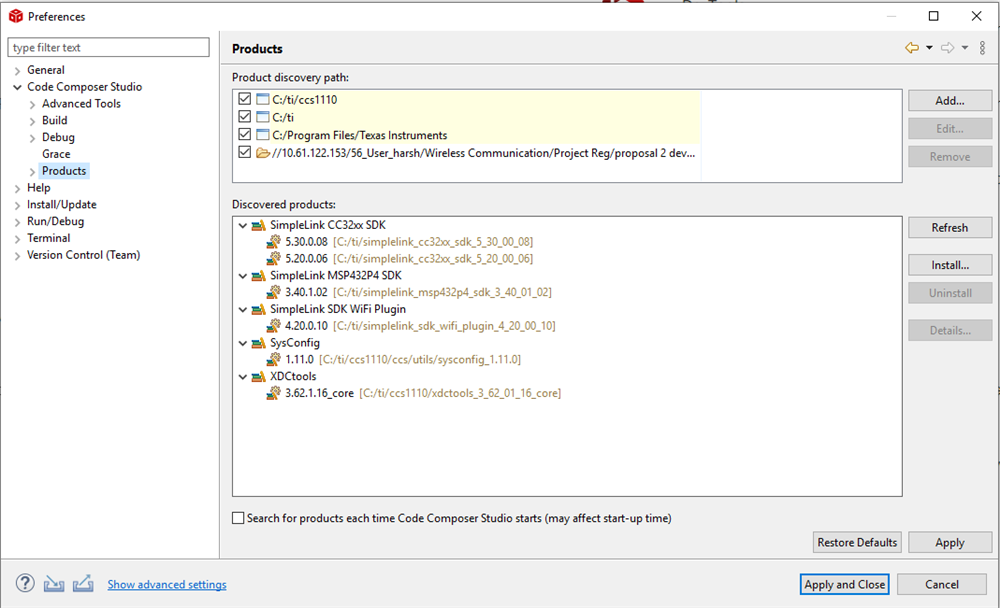Collapse the SysConfig group

point(242,343)
